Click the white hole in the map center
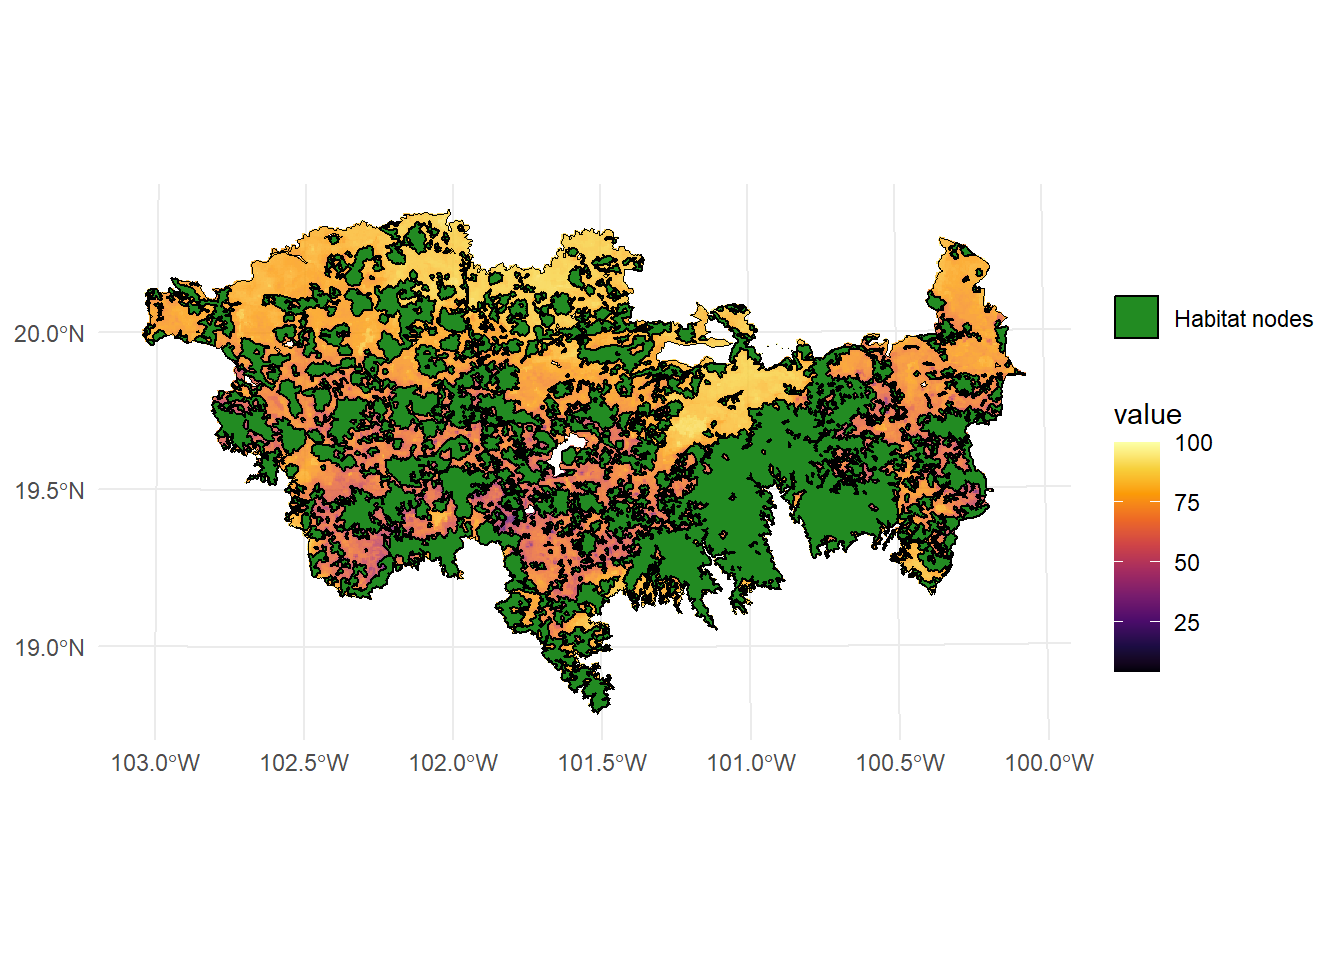This screenshot has width=1344, height=960. pos(565,452)
